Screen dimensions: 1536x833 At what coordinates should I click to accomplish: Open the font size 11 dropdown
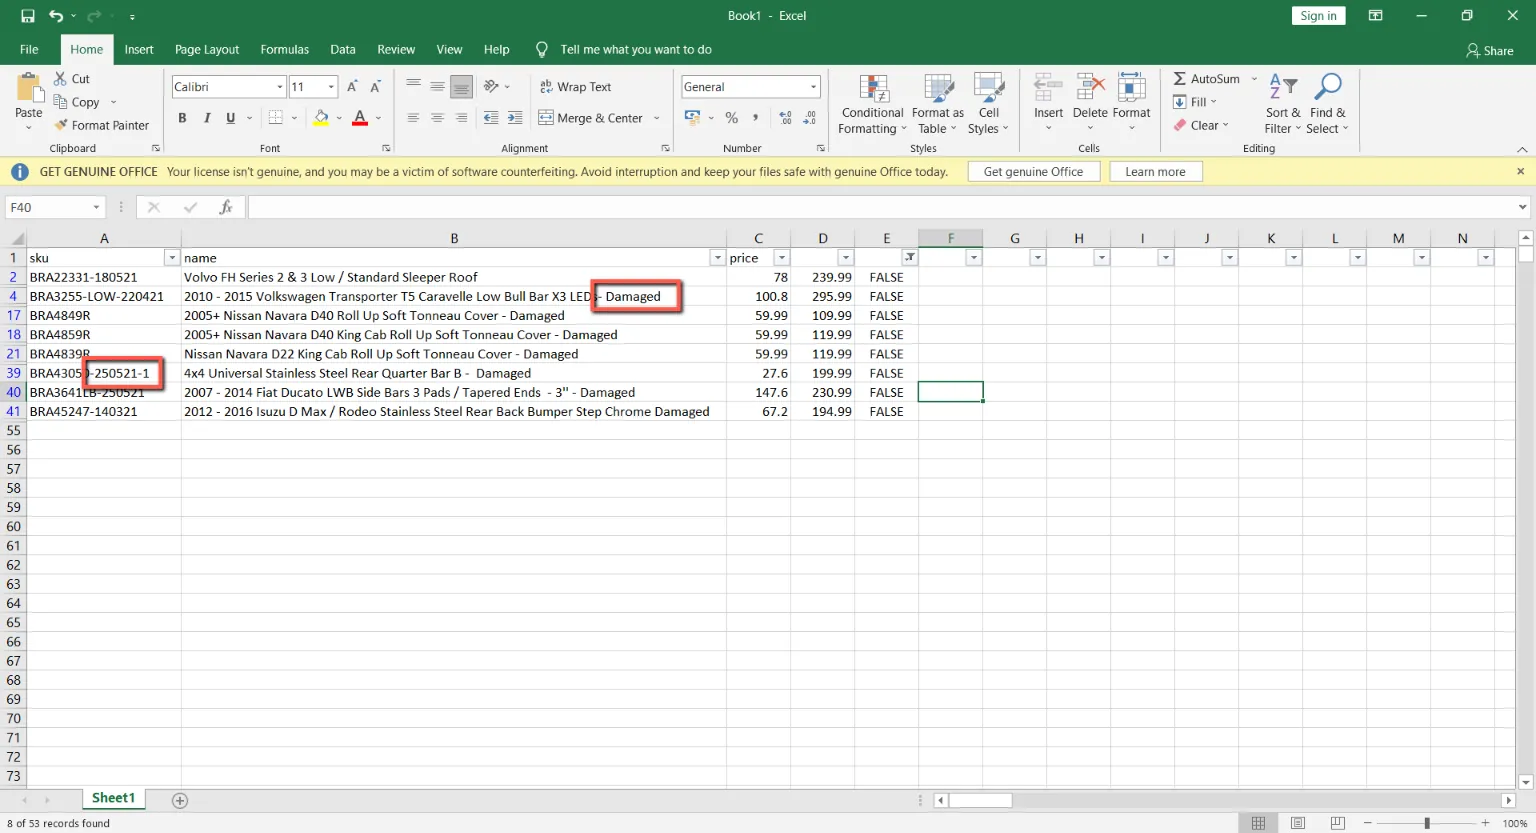pyautogui.click(x=331, y=87)
